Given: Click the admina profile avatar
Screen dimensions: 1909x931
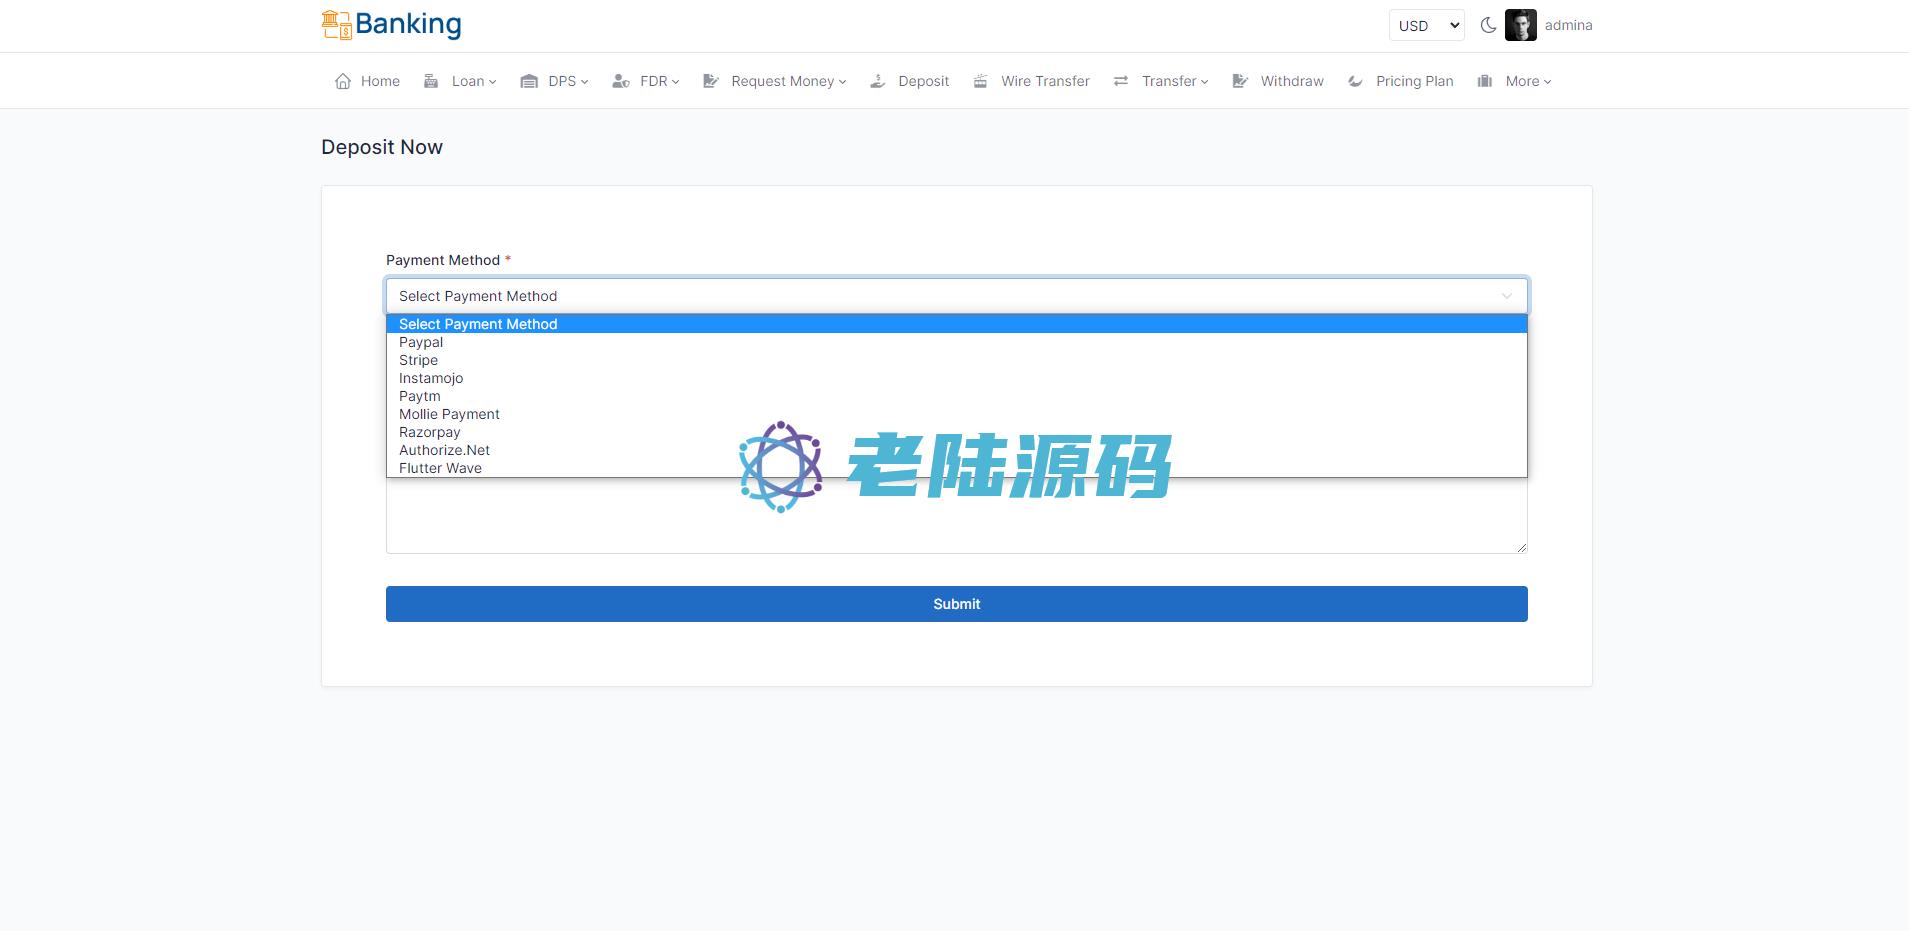Looking at the screenshot, I should coord(1520,26).
